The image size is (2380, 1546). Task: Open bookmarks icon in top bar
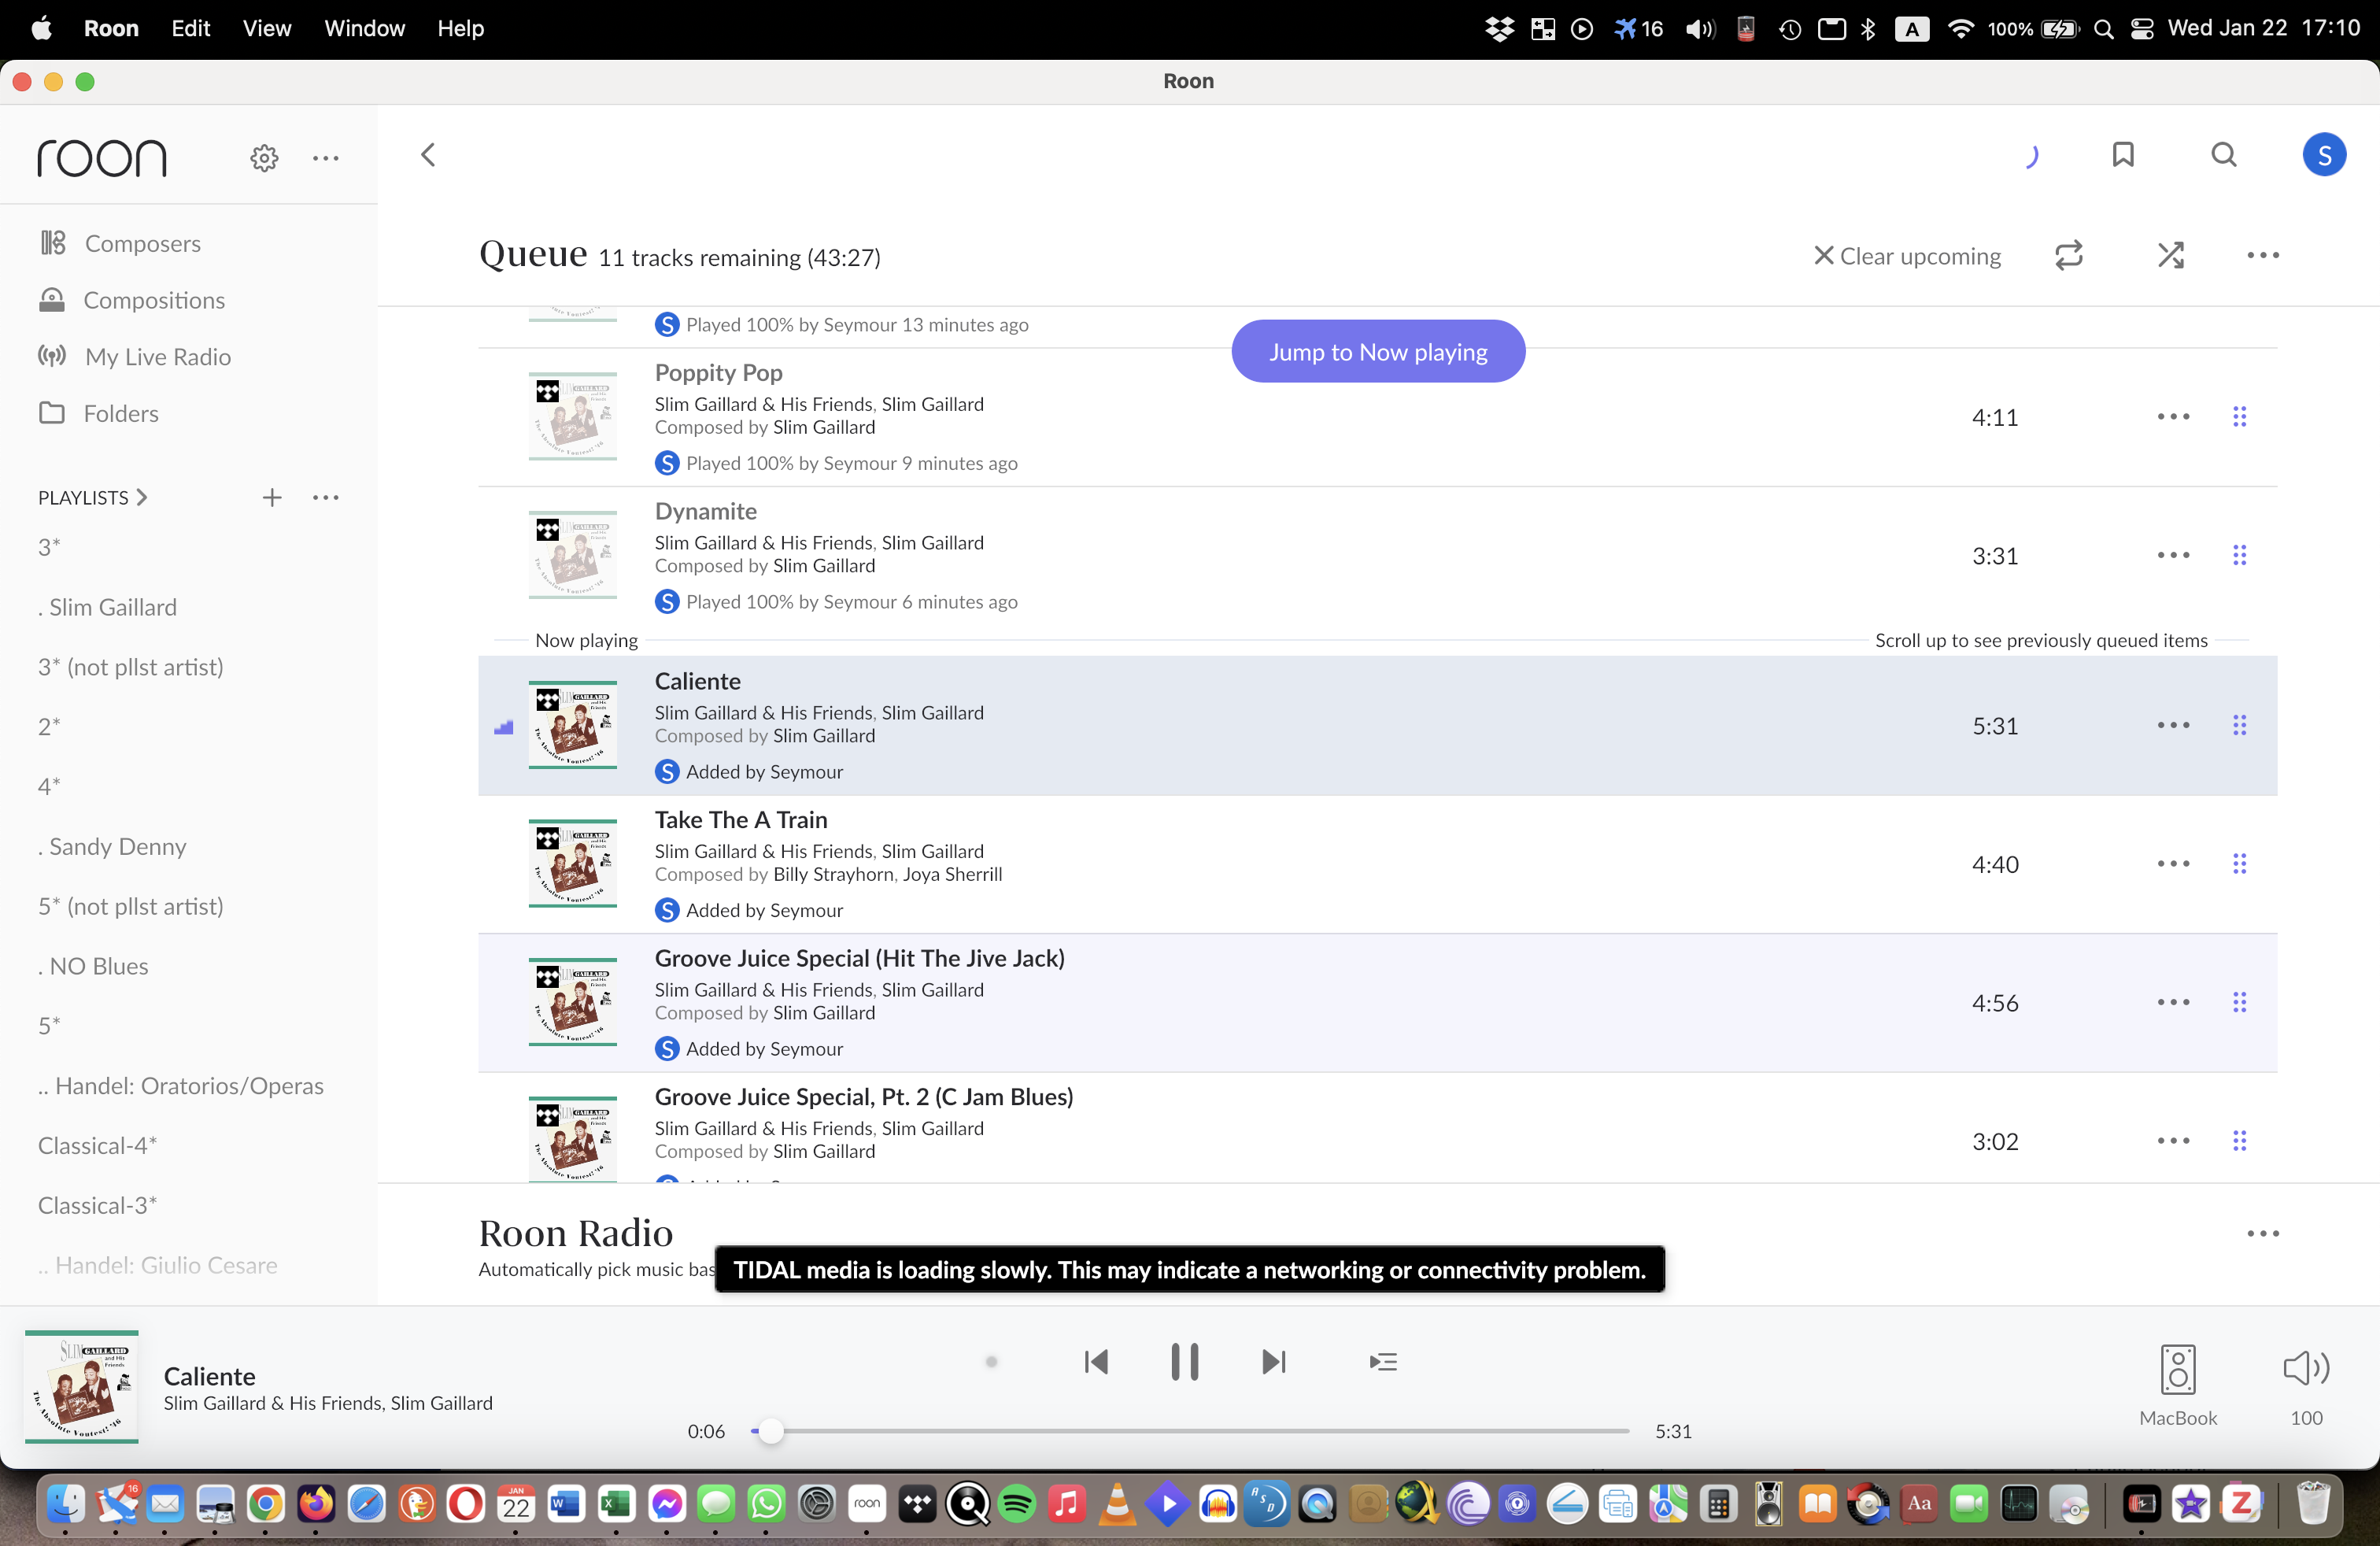[x=2123, y=155]
